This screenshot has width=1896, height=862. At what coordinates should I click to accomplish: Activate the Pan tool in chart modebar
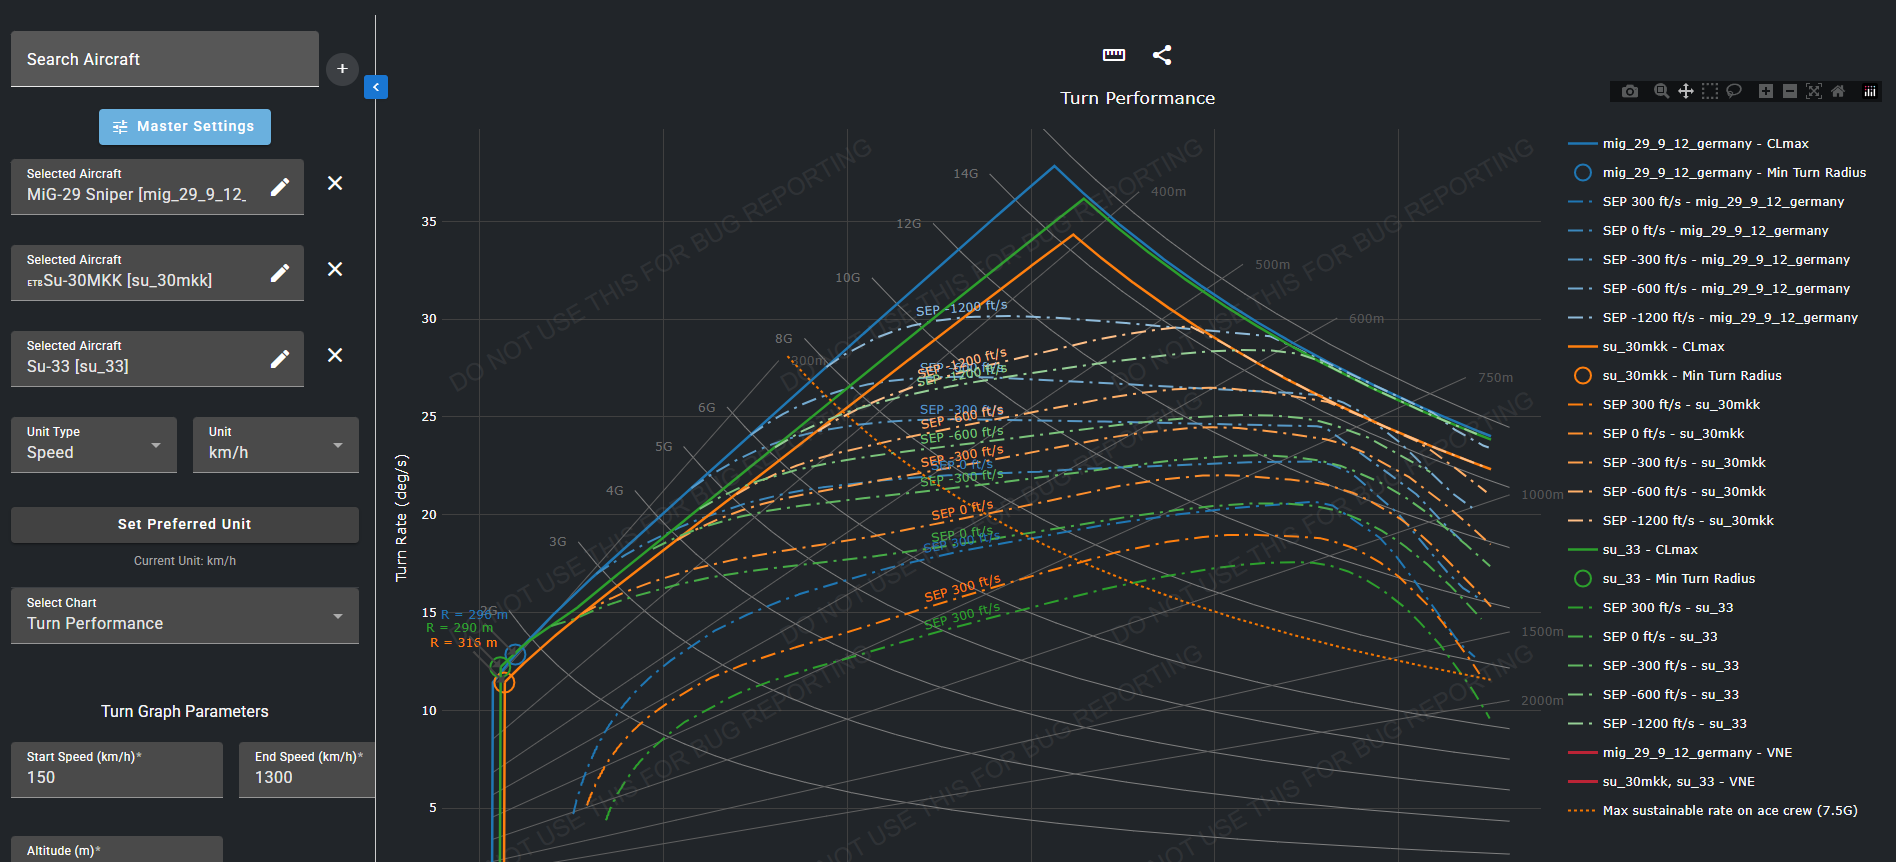1686,91
